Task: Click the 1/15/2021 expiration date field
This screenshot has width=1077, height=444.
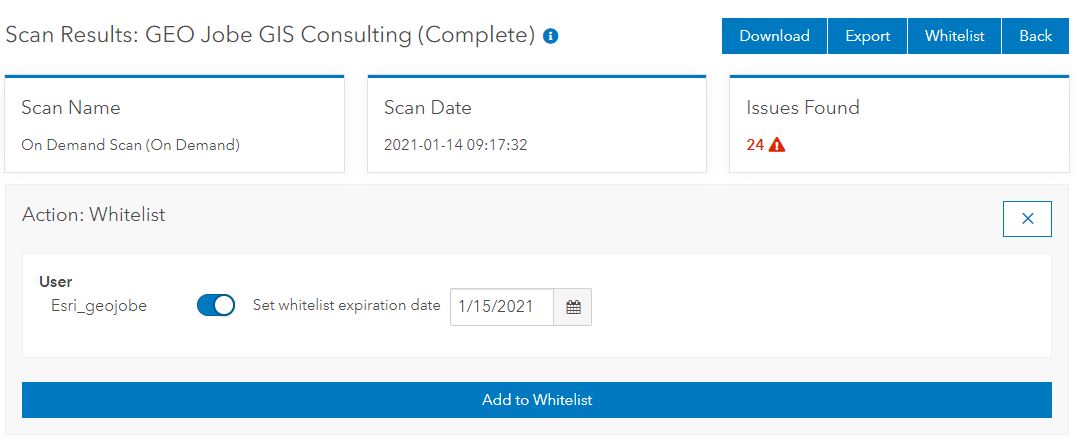Action: coord(502,307)
